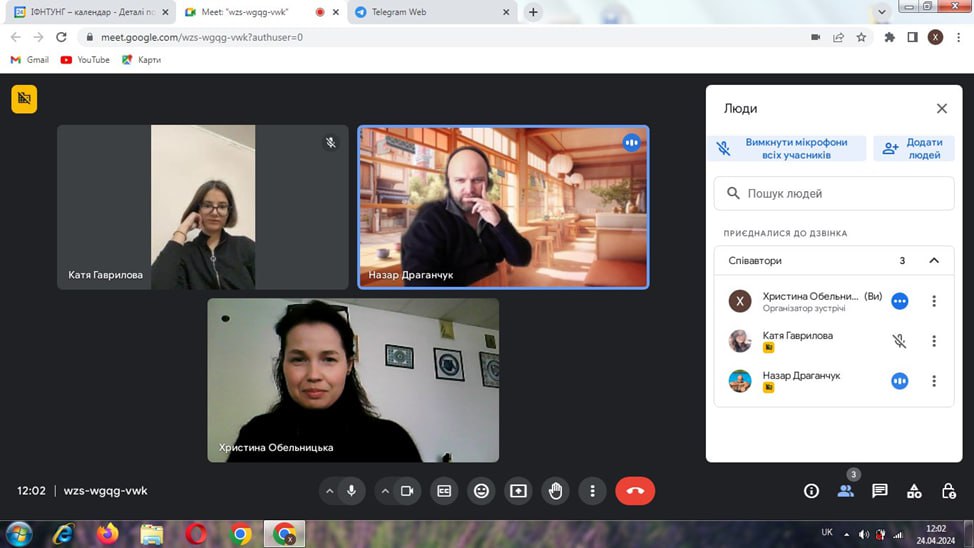Open the meeting details info icon
Viewport: 974px width, 548px height.
coord(811,491)
